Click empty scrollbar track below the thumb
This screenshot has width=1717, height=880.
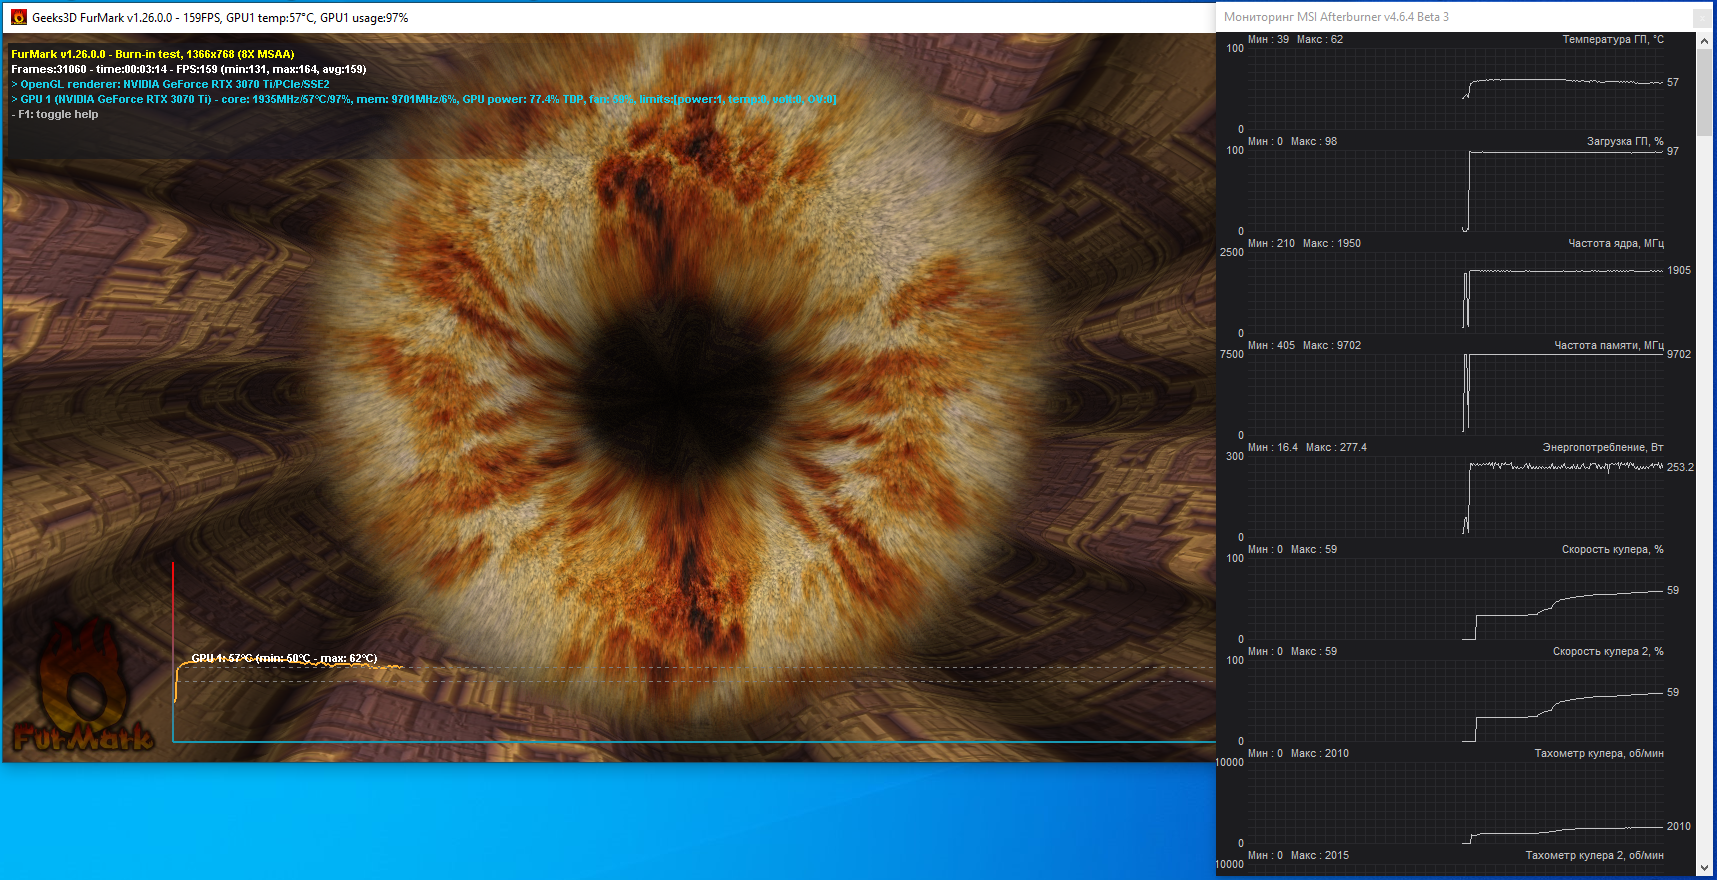(x=1705, y=500)
